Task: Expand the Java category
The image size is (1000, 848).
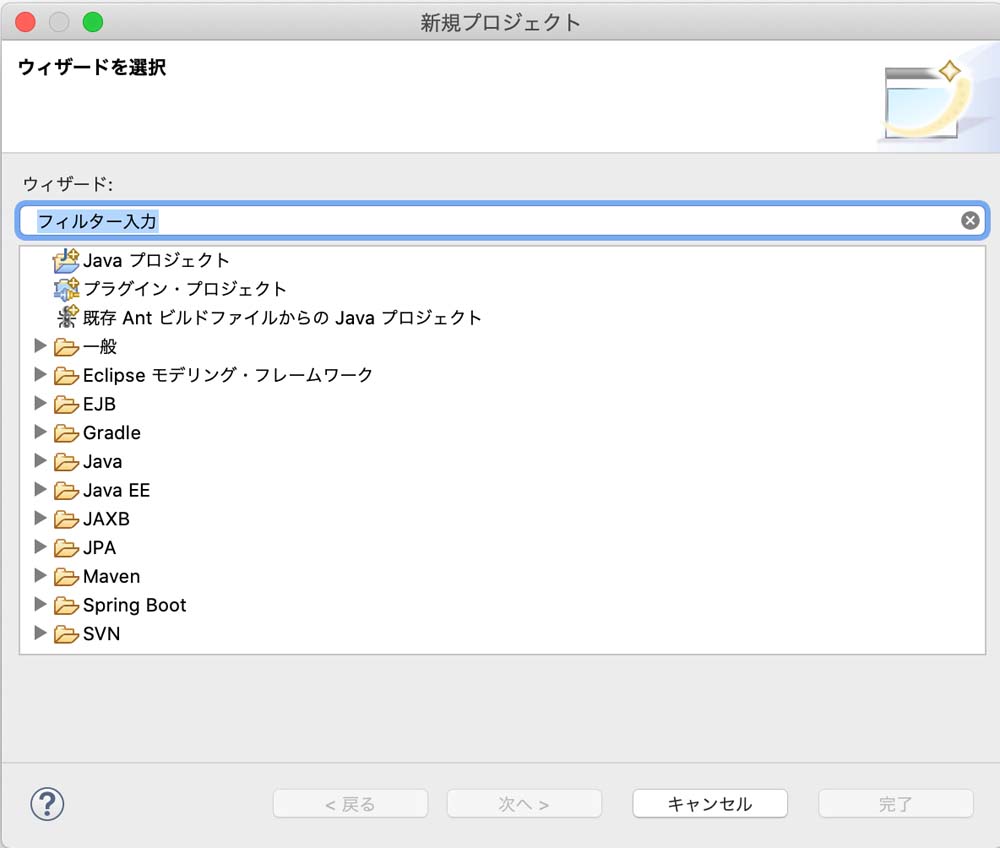Action: point(40,460)
